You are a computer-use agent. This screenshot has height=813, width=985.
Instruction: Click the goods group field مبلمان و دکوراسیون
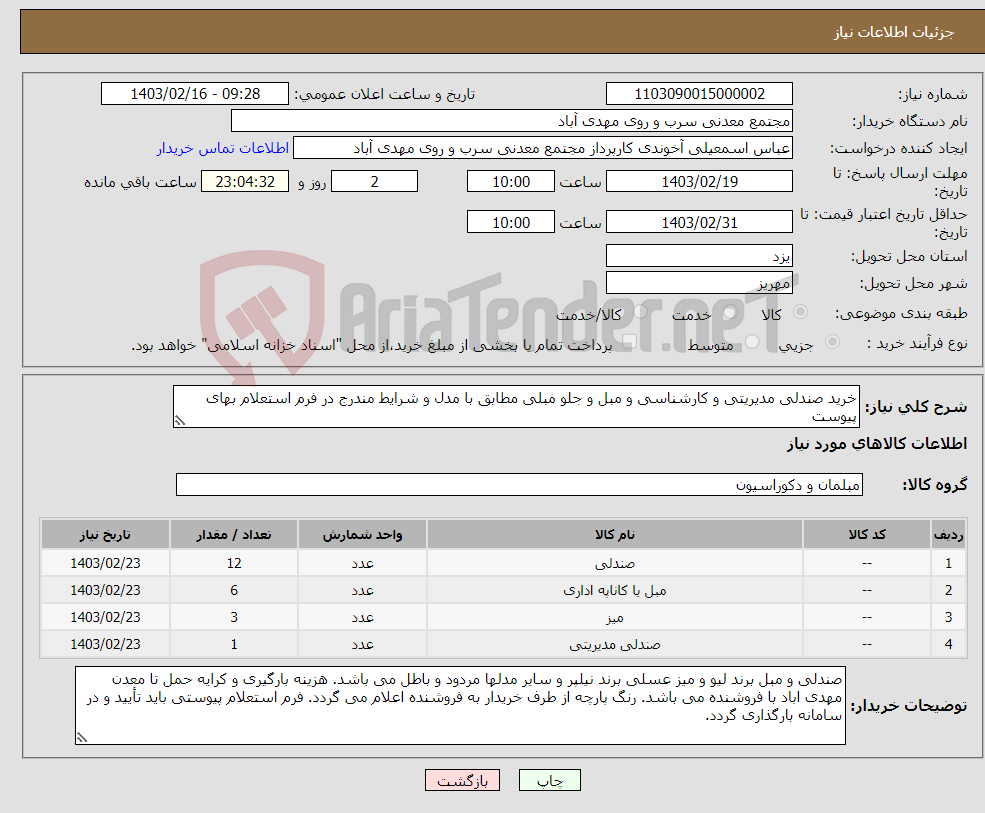(519, 484)
